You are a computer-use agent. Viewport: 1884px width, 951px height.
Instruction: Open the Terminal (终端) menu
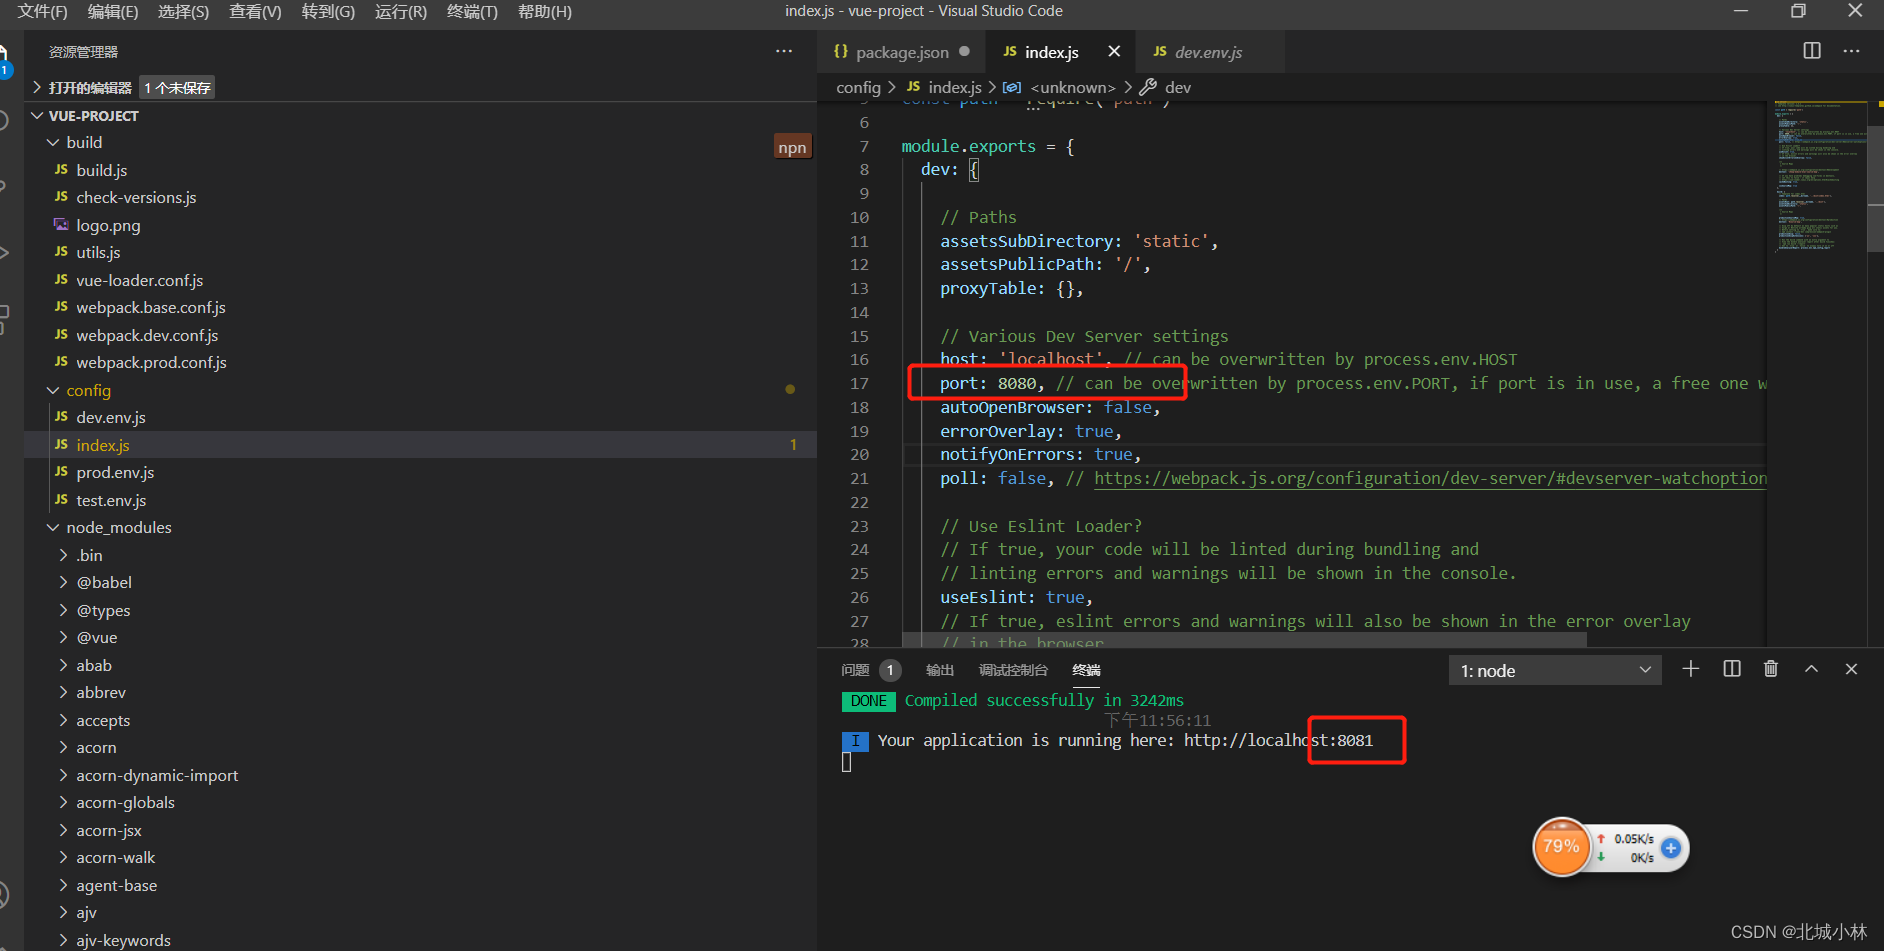coord(472,12)
